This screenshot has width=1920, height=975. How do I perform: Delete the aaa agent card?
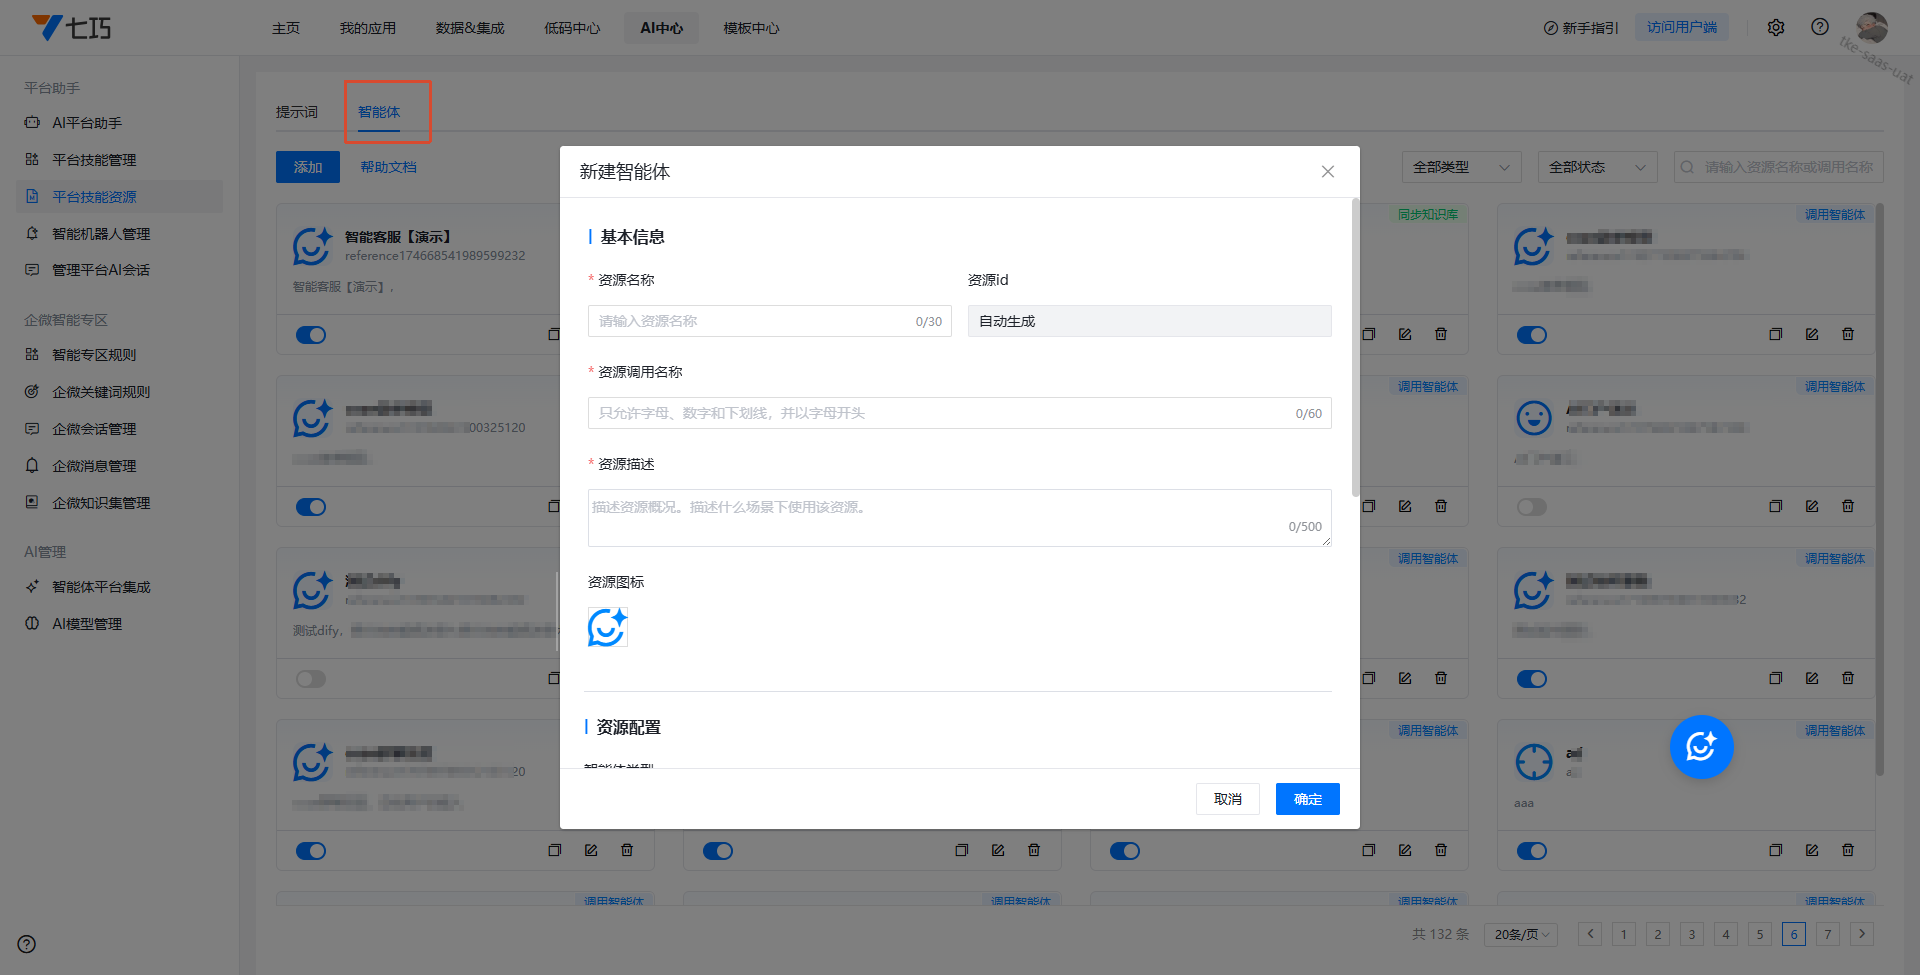click(1848, 850)
